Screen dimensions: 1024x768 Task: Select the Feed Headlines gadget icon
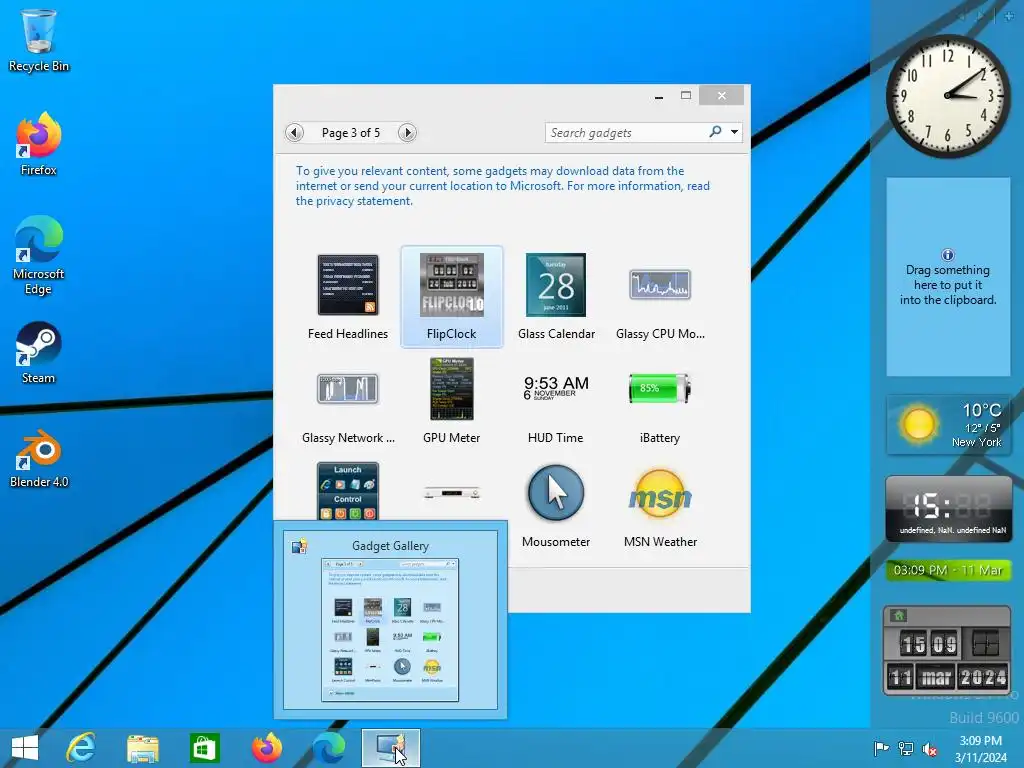347,285
